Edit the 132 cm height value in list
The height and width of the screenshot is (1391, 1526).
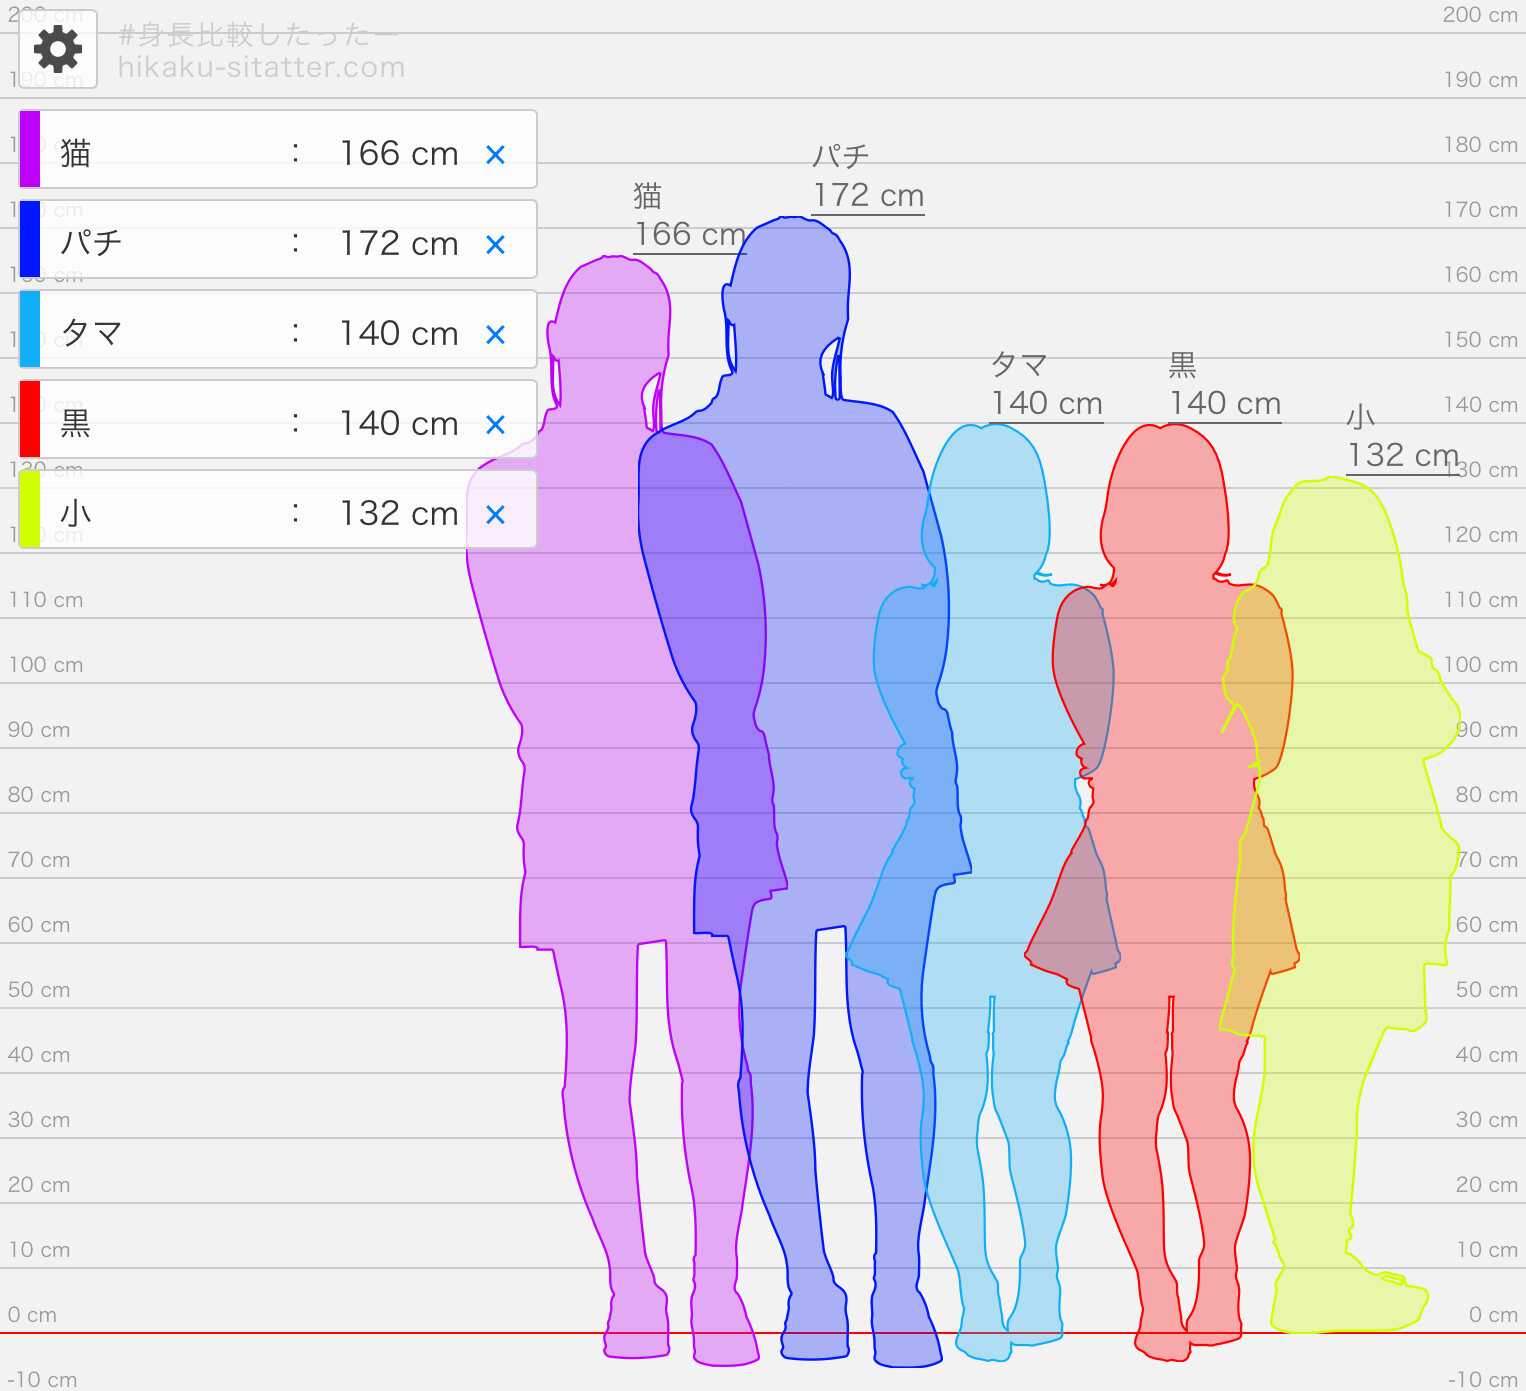pyautogui.click(x=398, y=513)
